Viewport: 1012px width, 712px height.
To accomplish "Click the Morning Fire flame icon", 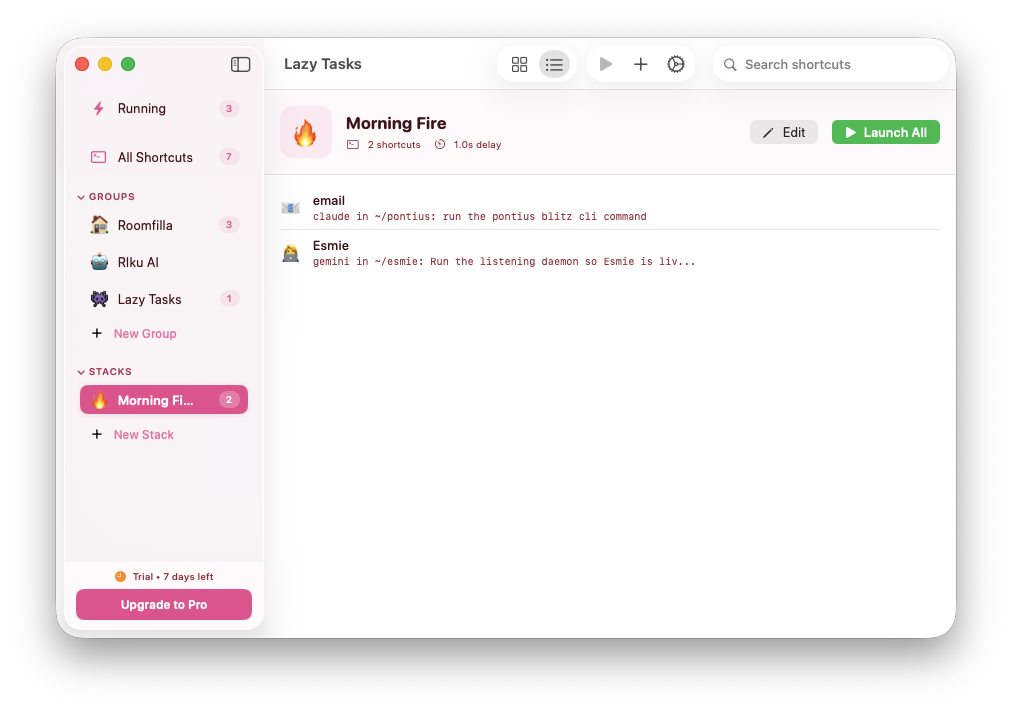I will point(98,399).
